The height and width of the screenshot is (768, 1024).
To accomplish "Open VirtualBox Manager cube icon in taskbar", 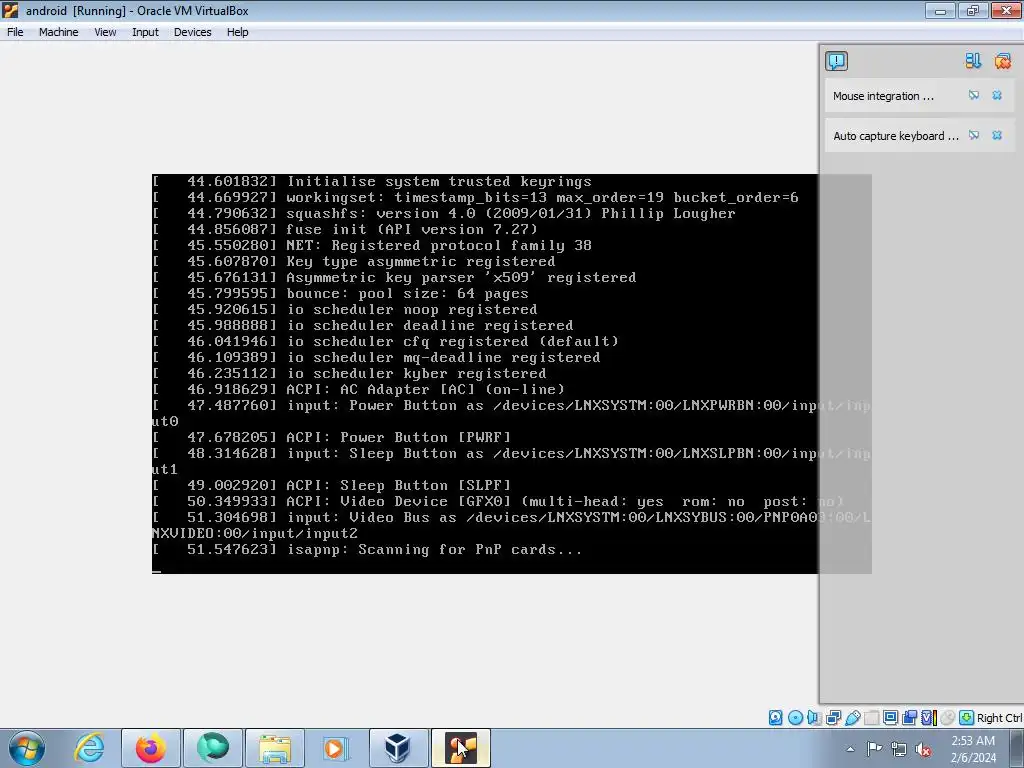I will point(398,748).
